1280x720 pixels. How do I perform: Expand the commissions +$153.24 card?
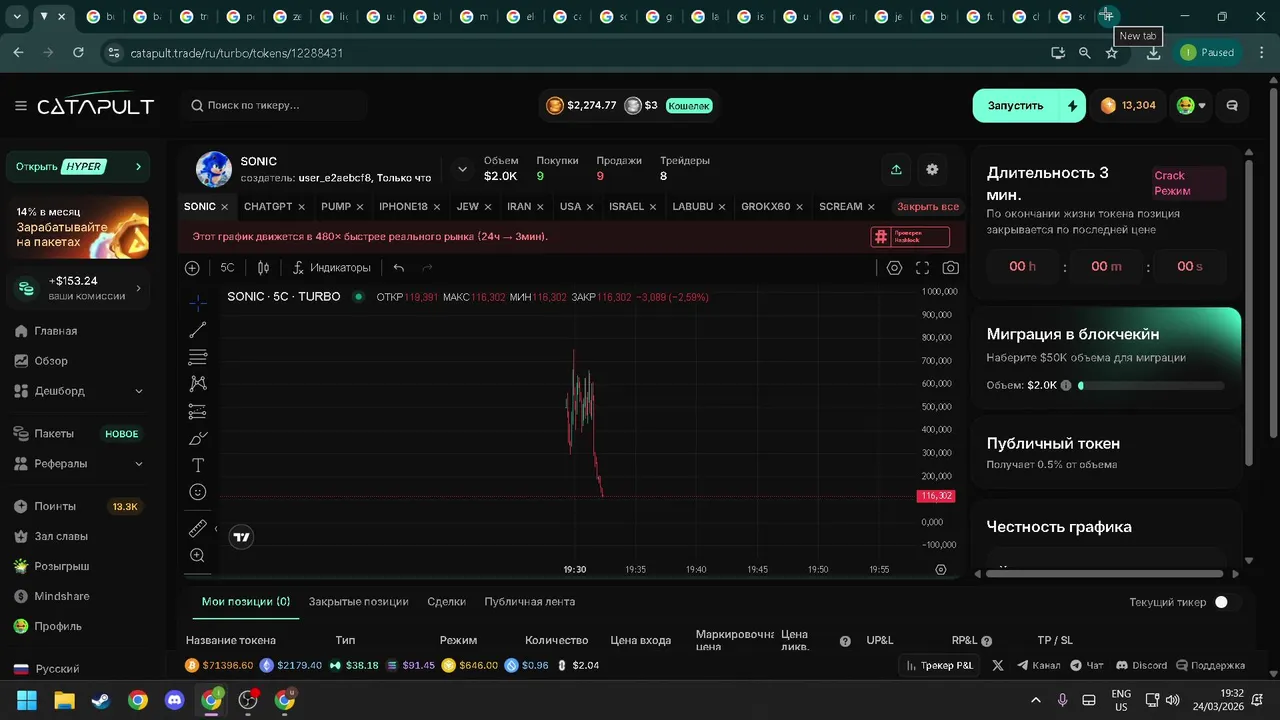click(x=78, y=288)
